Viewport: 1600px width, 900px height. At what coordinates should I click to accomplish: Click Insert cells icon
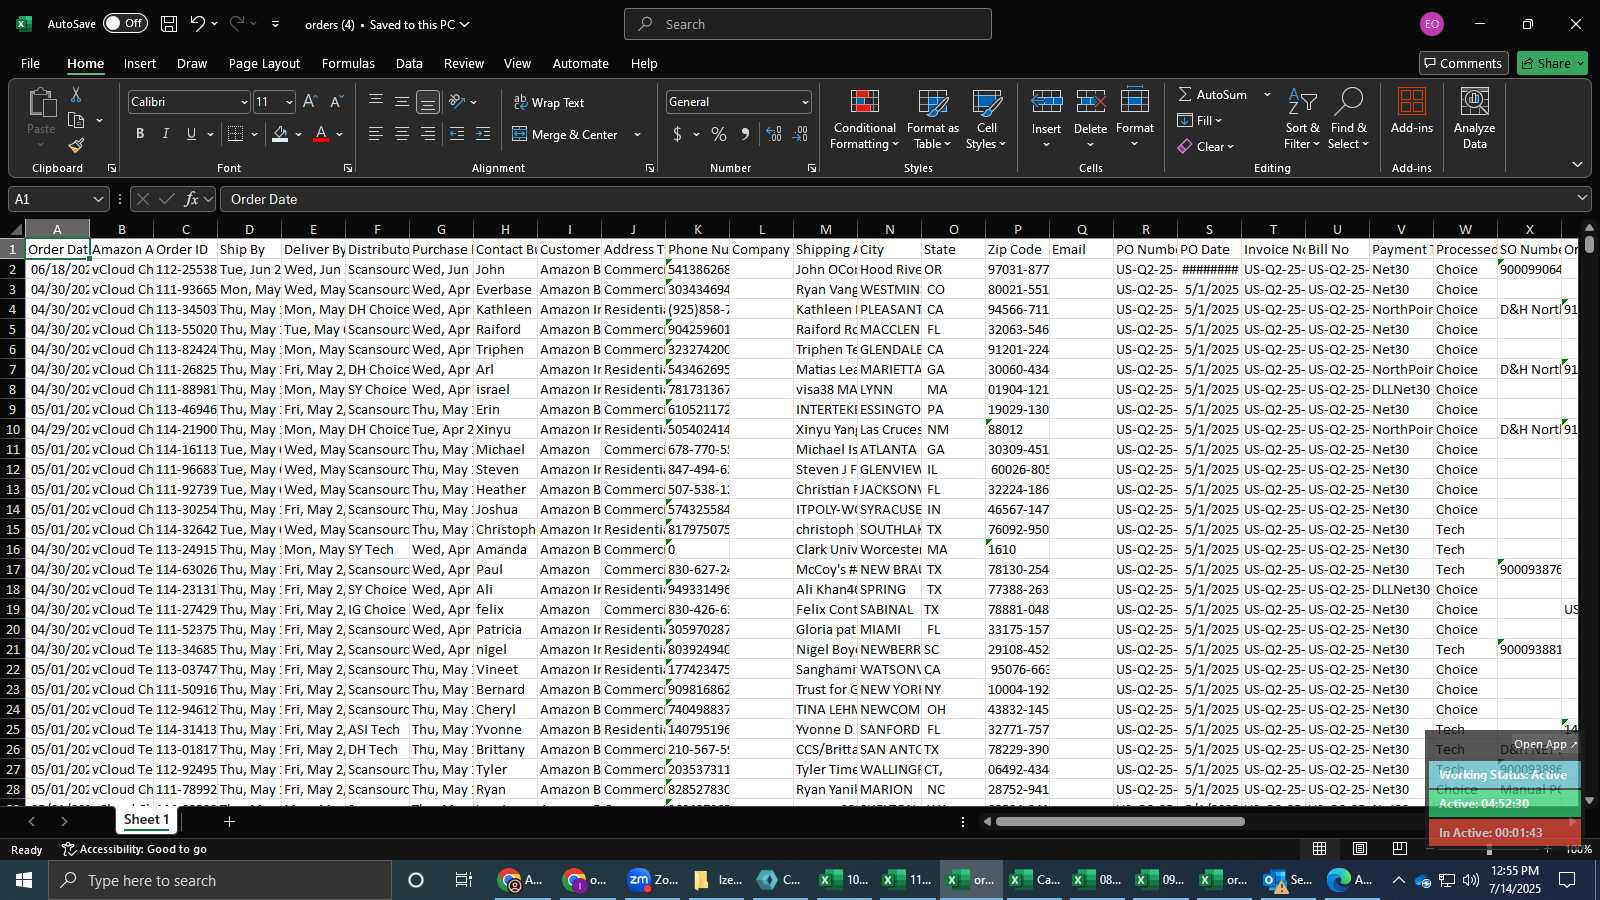[1046, 102]
